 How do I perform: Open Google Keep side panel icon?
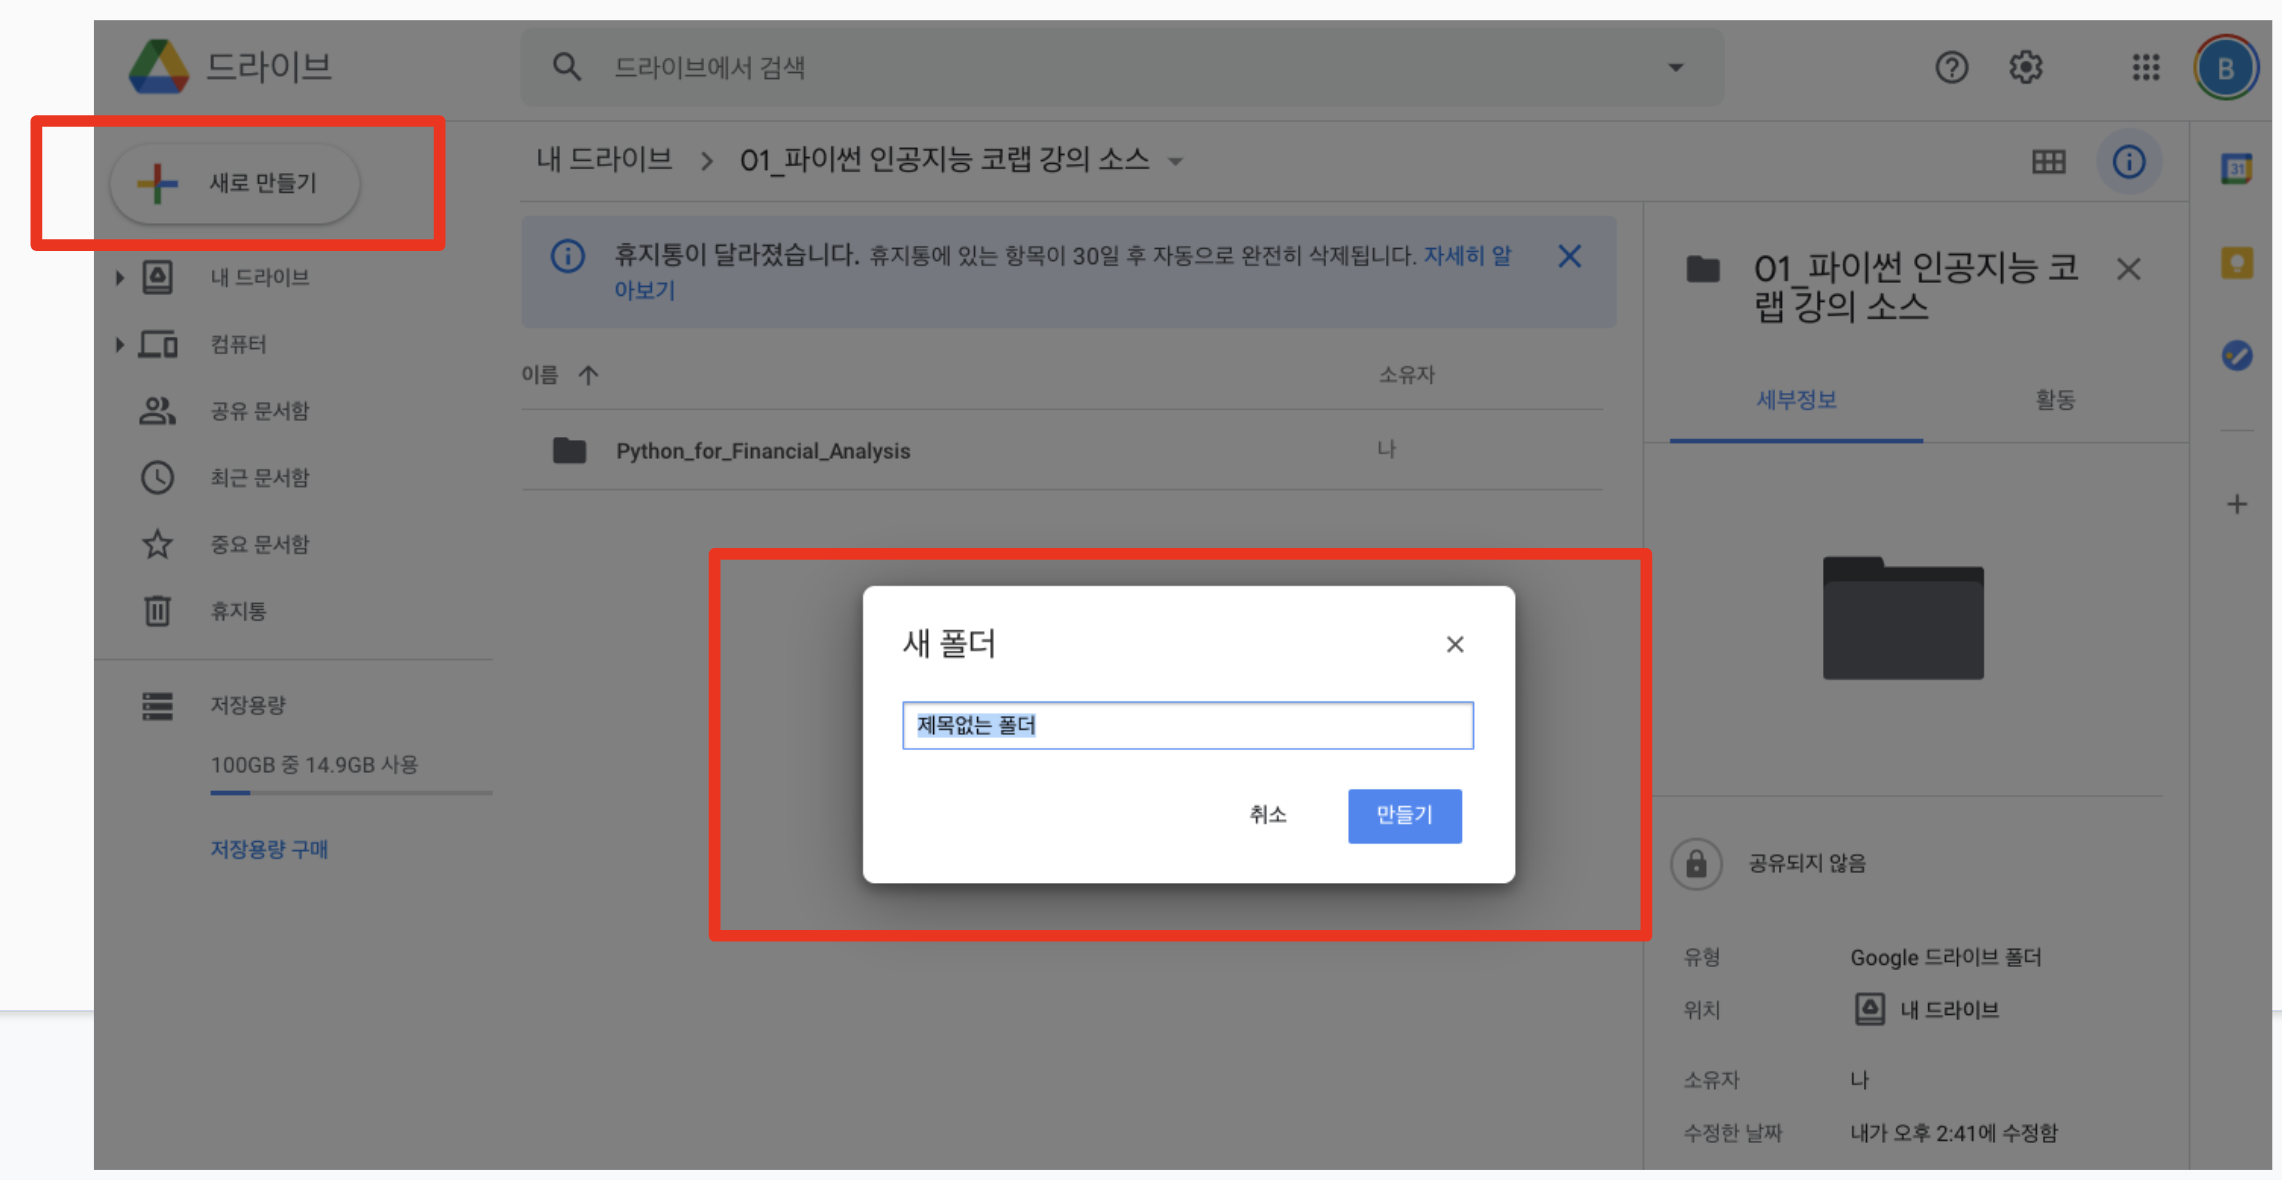[2237, 263]
